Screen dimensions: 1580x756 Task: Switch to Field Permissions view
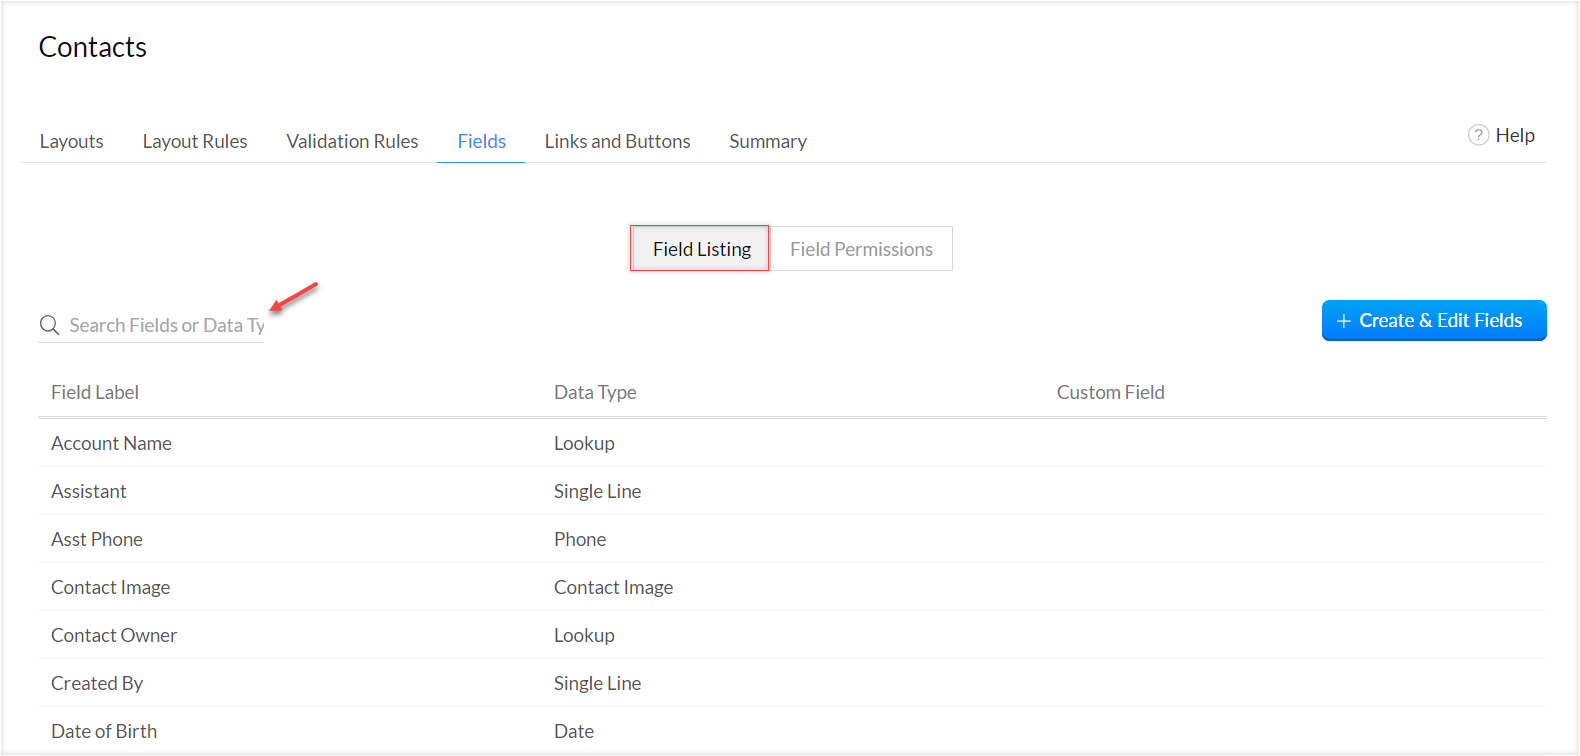[861, 249]
